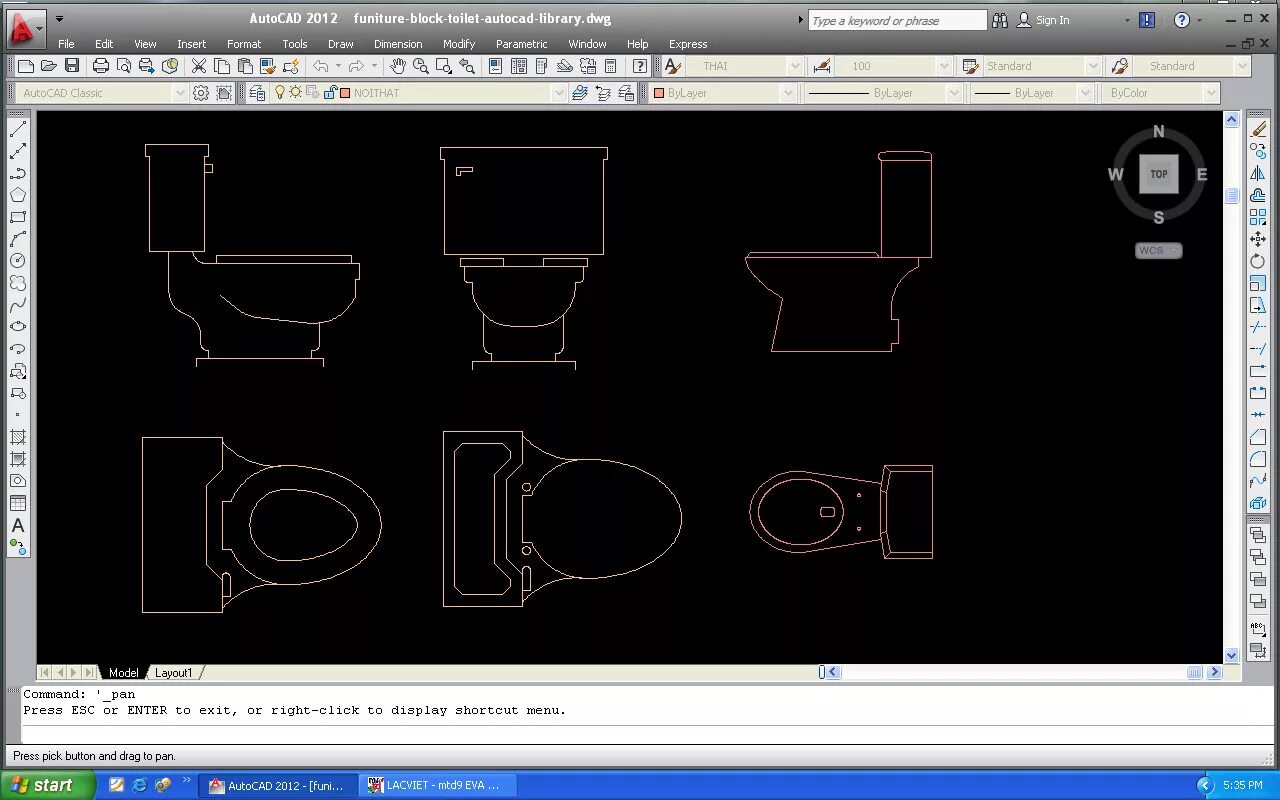Select the Mirror modify tool
The width and height of the screenshot is (1280, 800).
(x=1258, y=173)
